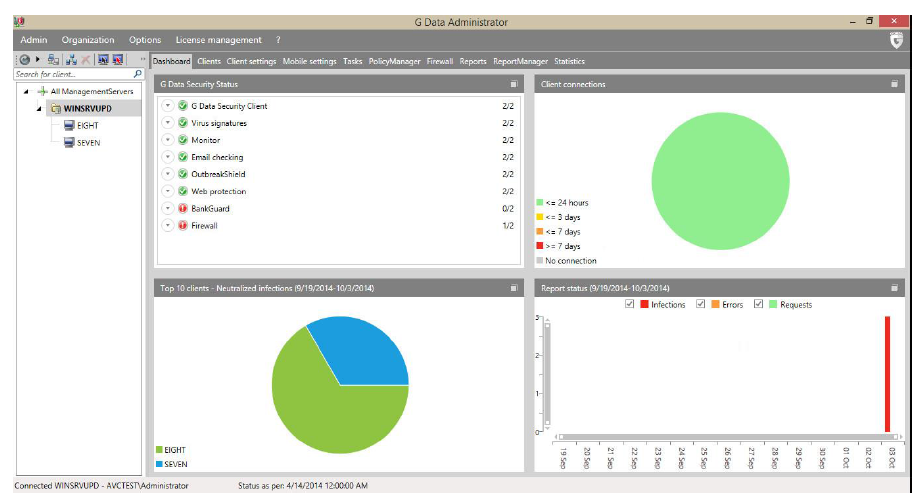
Task: Open the License management menu
Action: [x=218, y=40]
